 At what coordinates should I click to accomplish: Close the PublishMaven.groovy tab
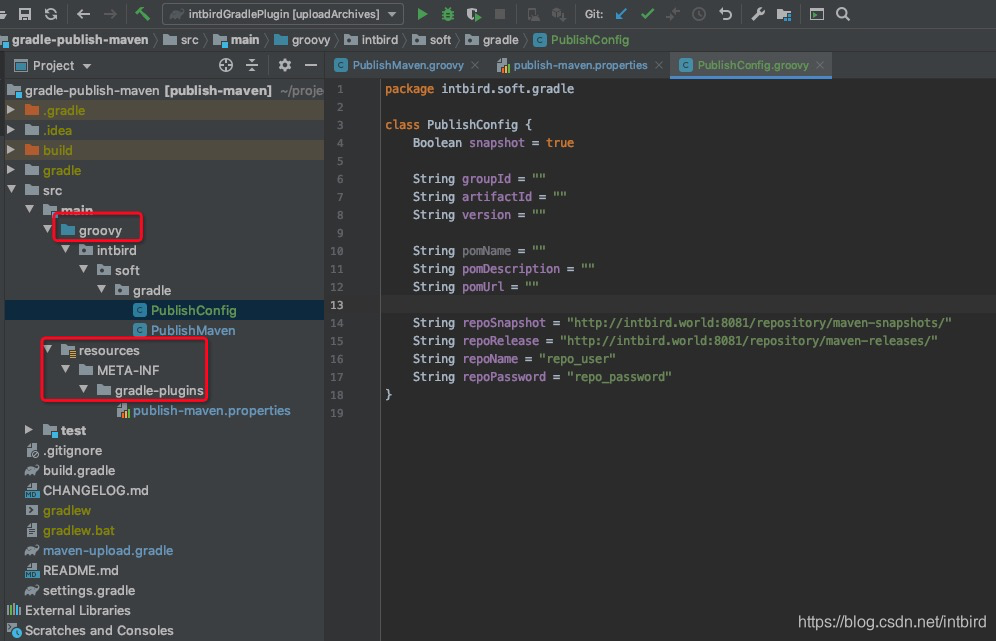pos(475,65)
